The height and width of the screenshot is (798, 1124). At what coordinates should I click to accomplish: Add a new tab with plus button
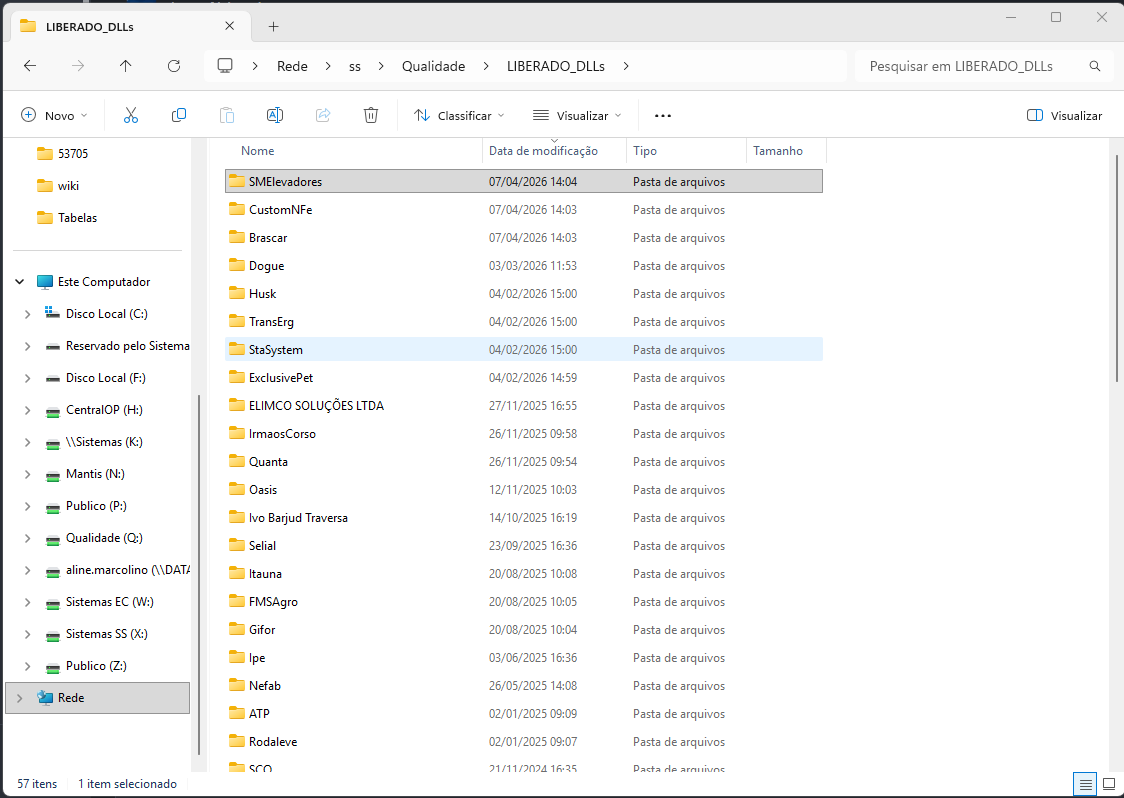click(273, 26)
